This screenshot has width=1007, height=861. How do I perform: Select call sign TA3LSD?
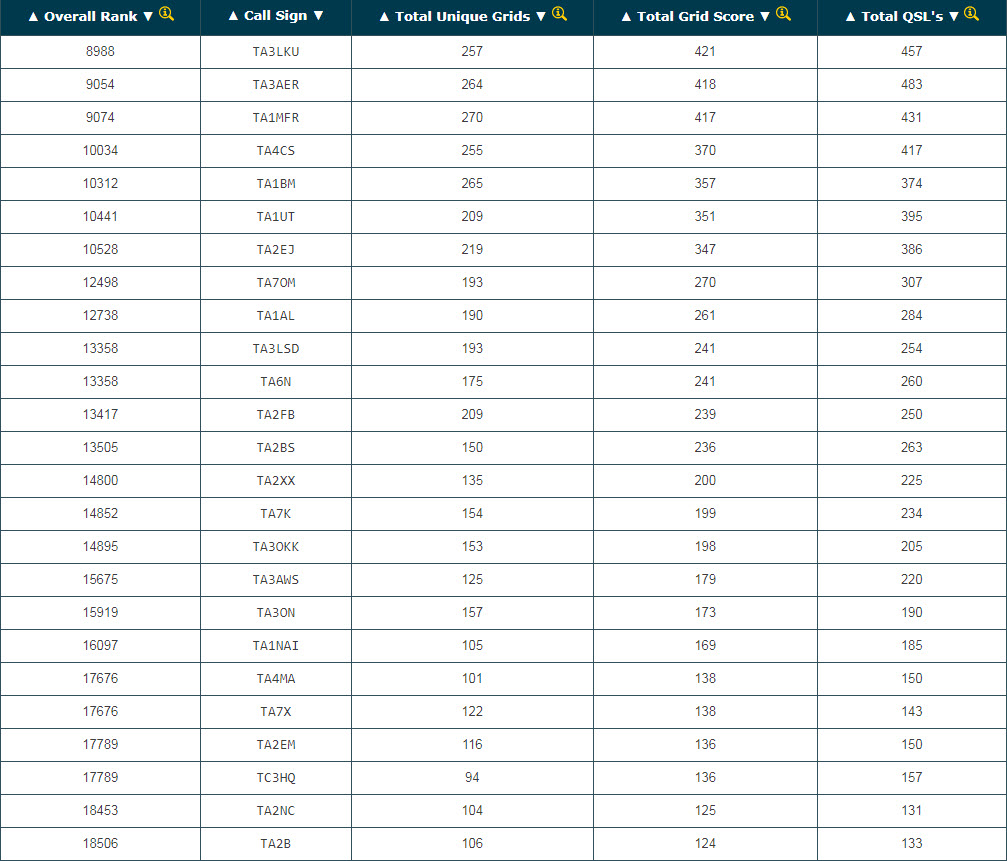(x=276, y=349)
